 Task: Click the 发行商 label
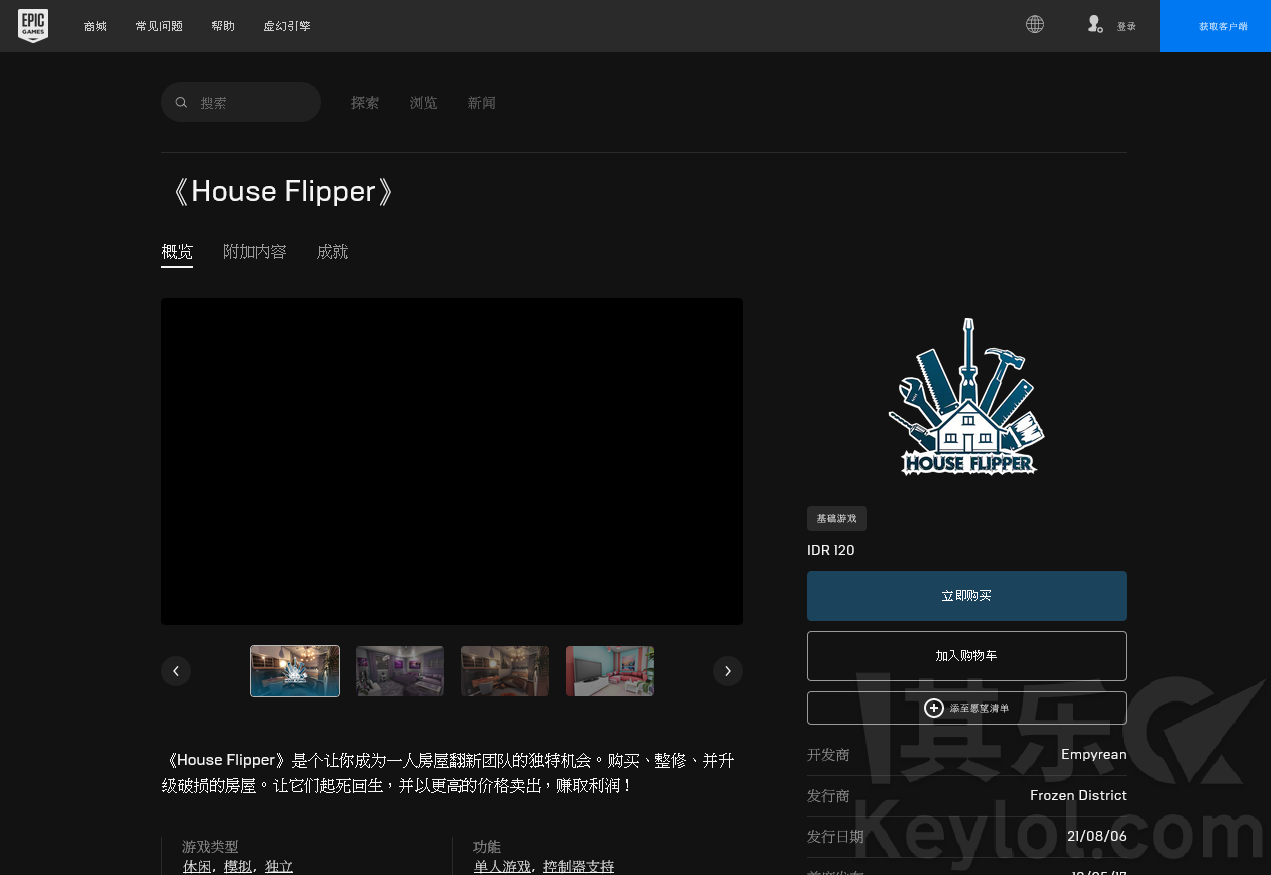pos(828,796)
